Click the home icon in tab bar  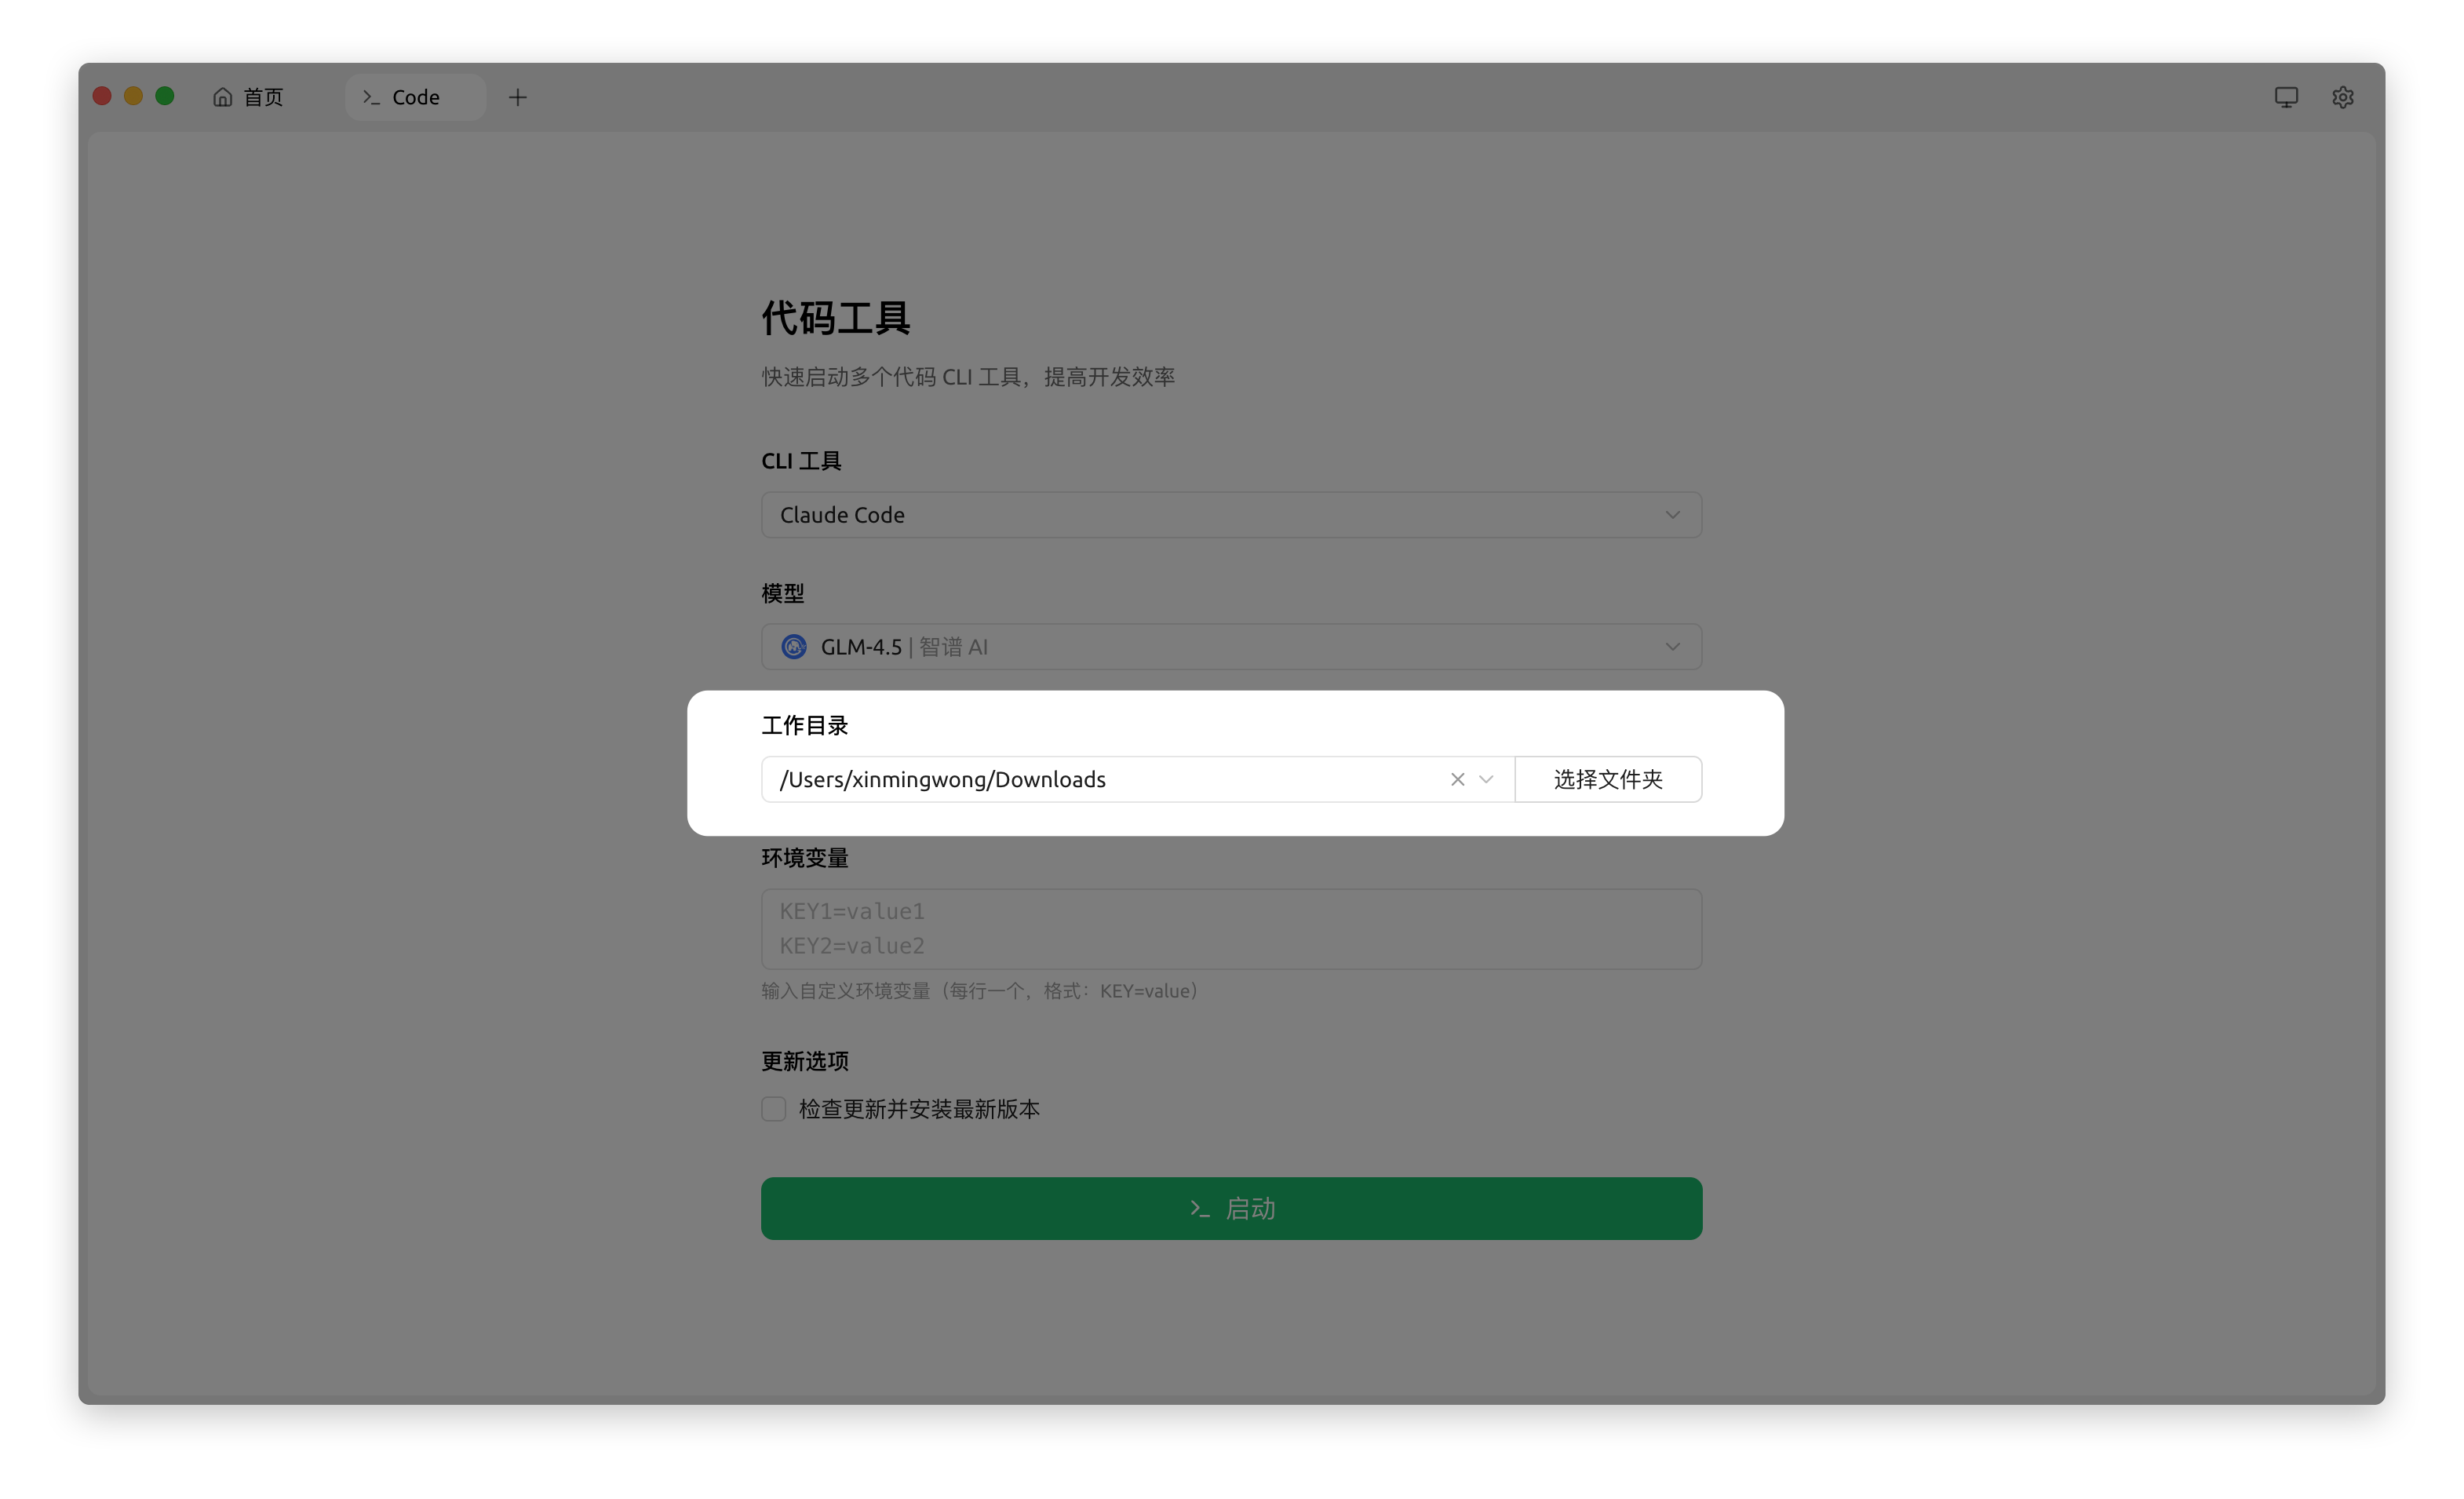tap(222, 97)
